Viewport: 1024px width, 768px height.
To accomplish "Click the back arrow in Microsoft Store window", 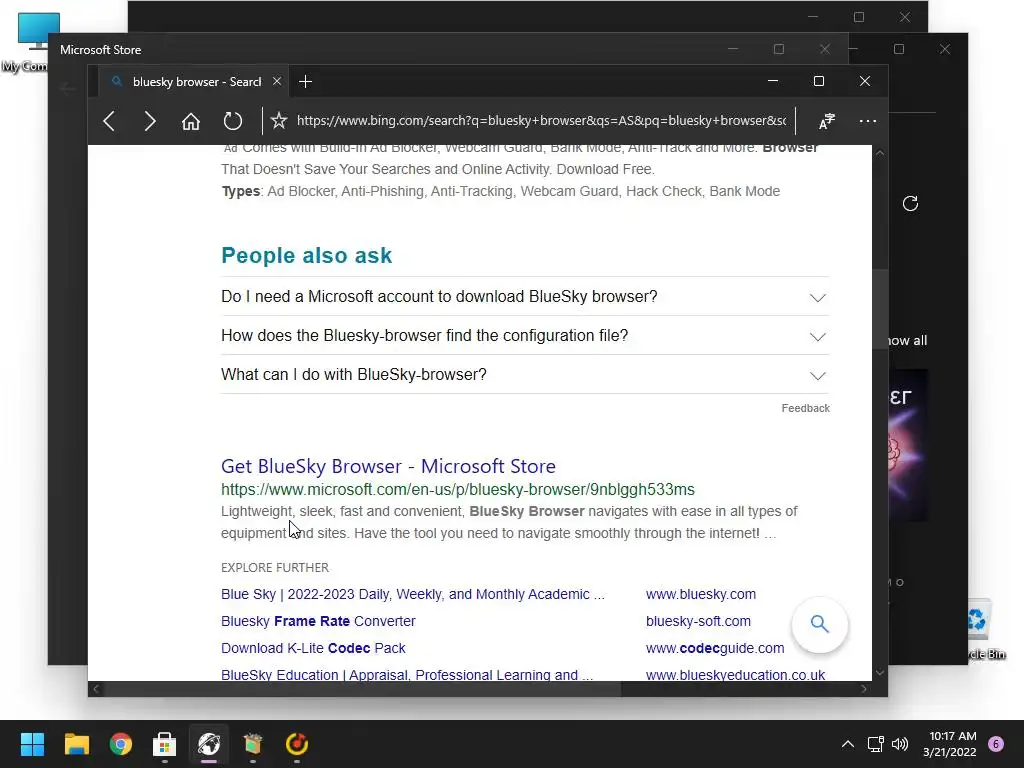I will 67,89.
